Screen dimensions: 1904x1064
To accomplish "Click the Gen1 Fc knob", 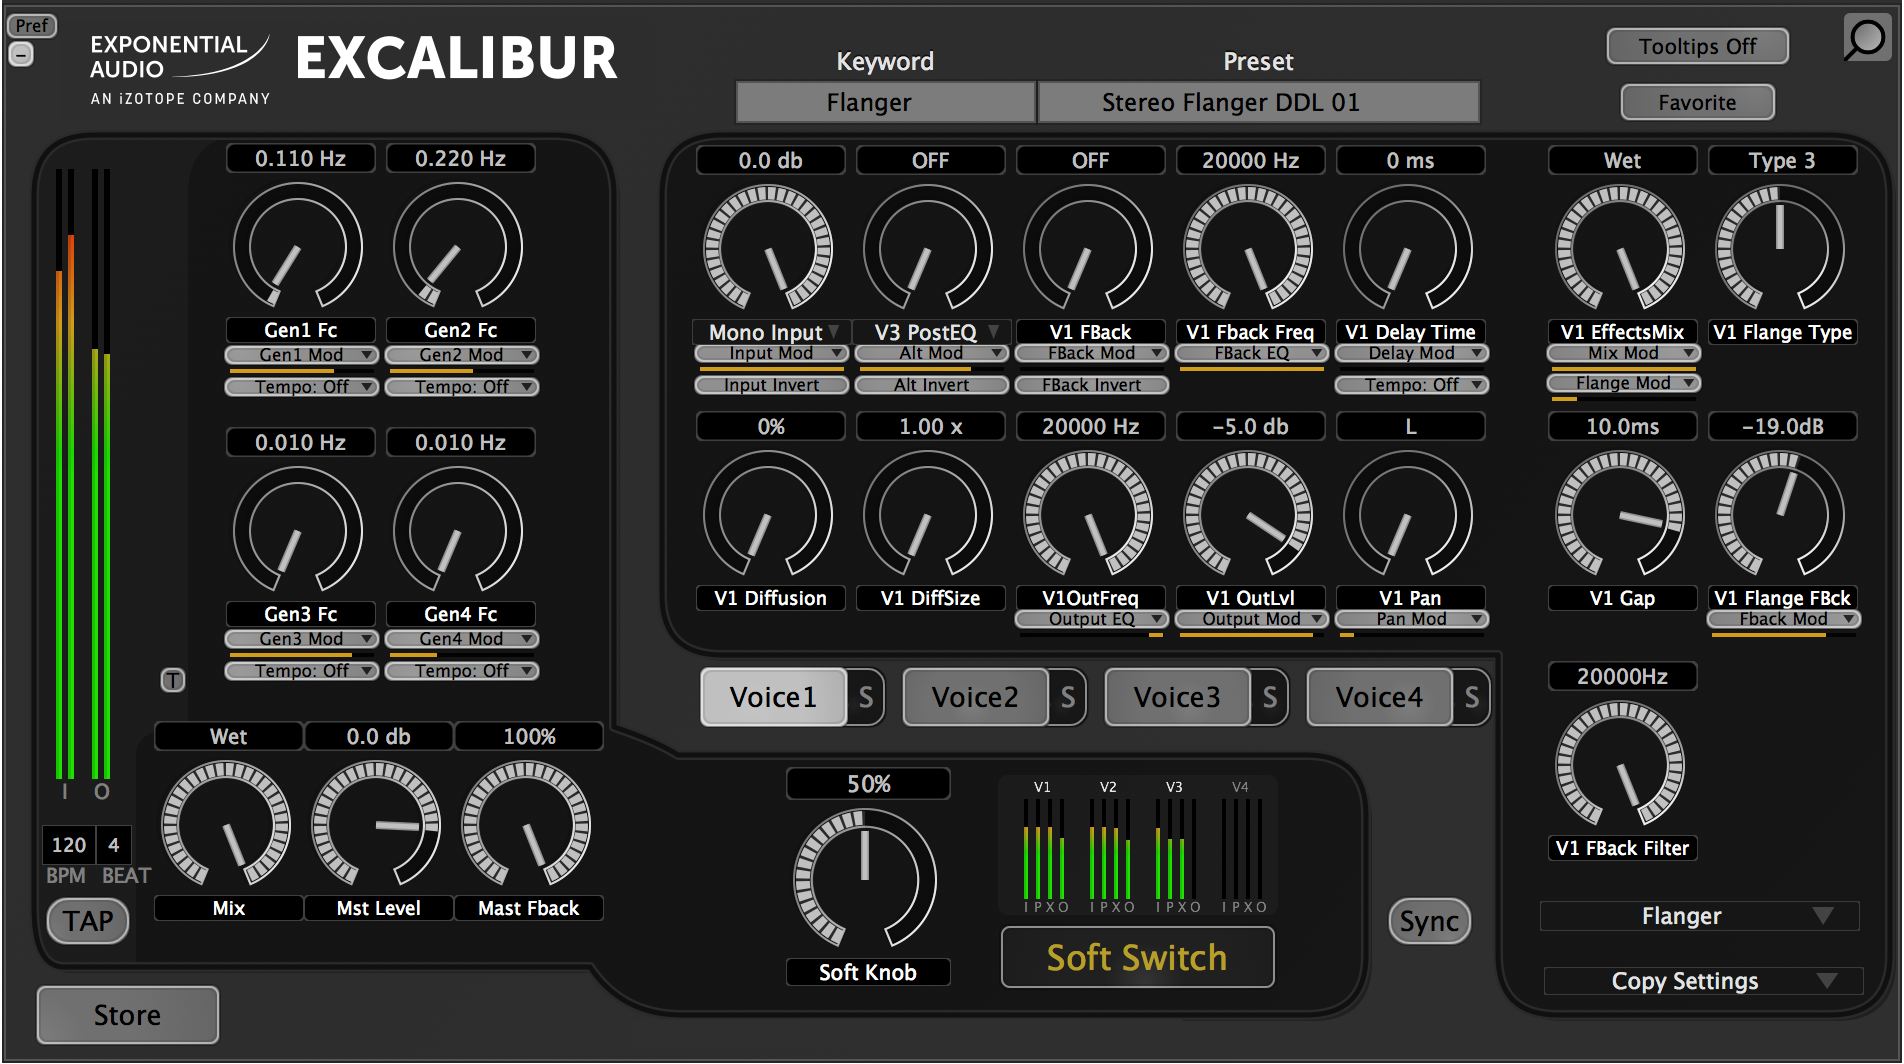I will pos(298,246).
